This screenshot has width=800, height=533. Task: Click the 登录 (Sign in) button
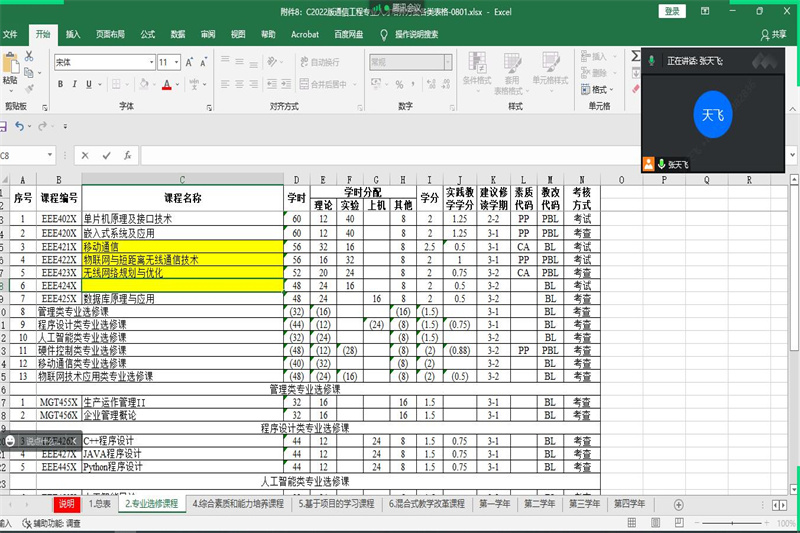[672, 11]
